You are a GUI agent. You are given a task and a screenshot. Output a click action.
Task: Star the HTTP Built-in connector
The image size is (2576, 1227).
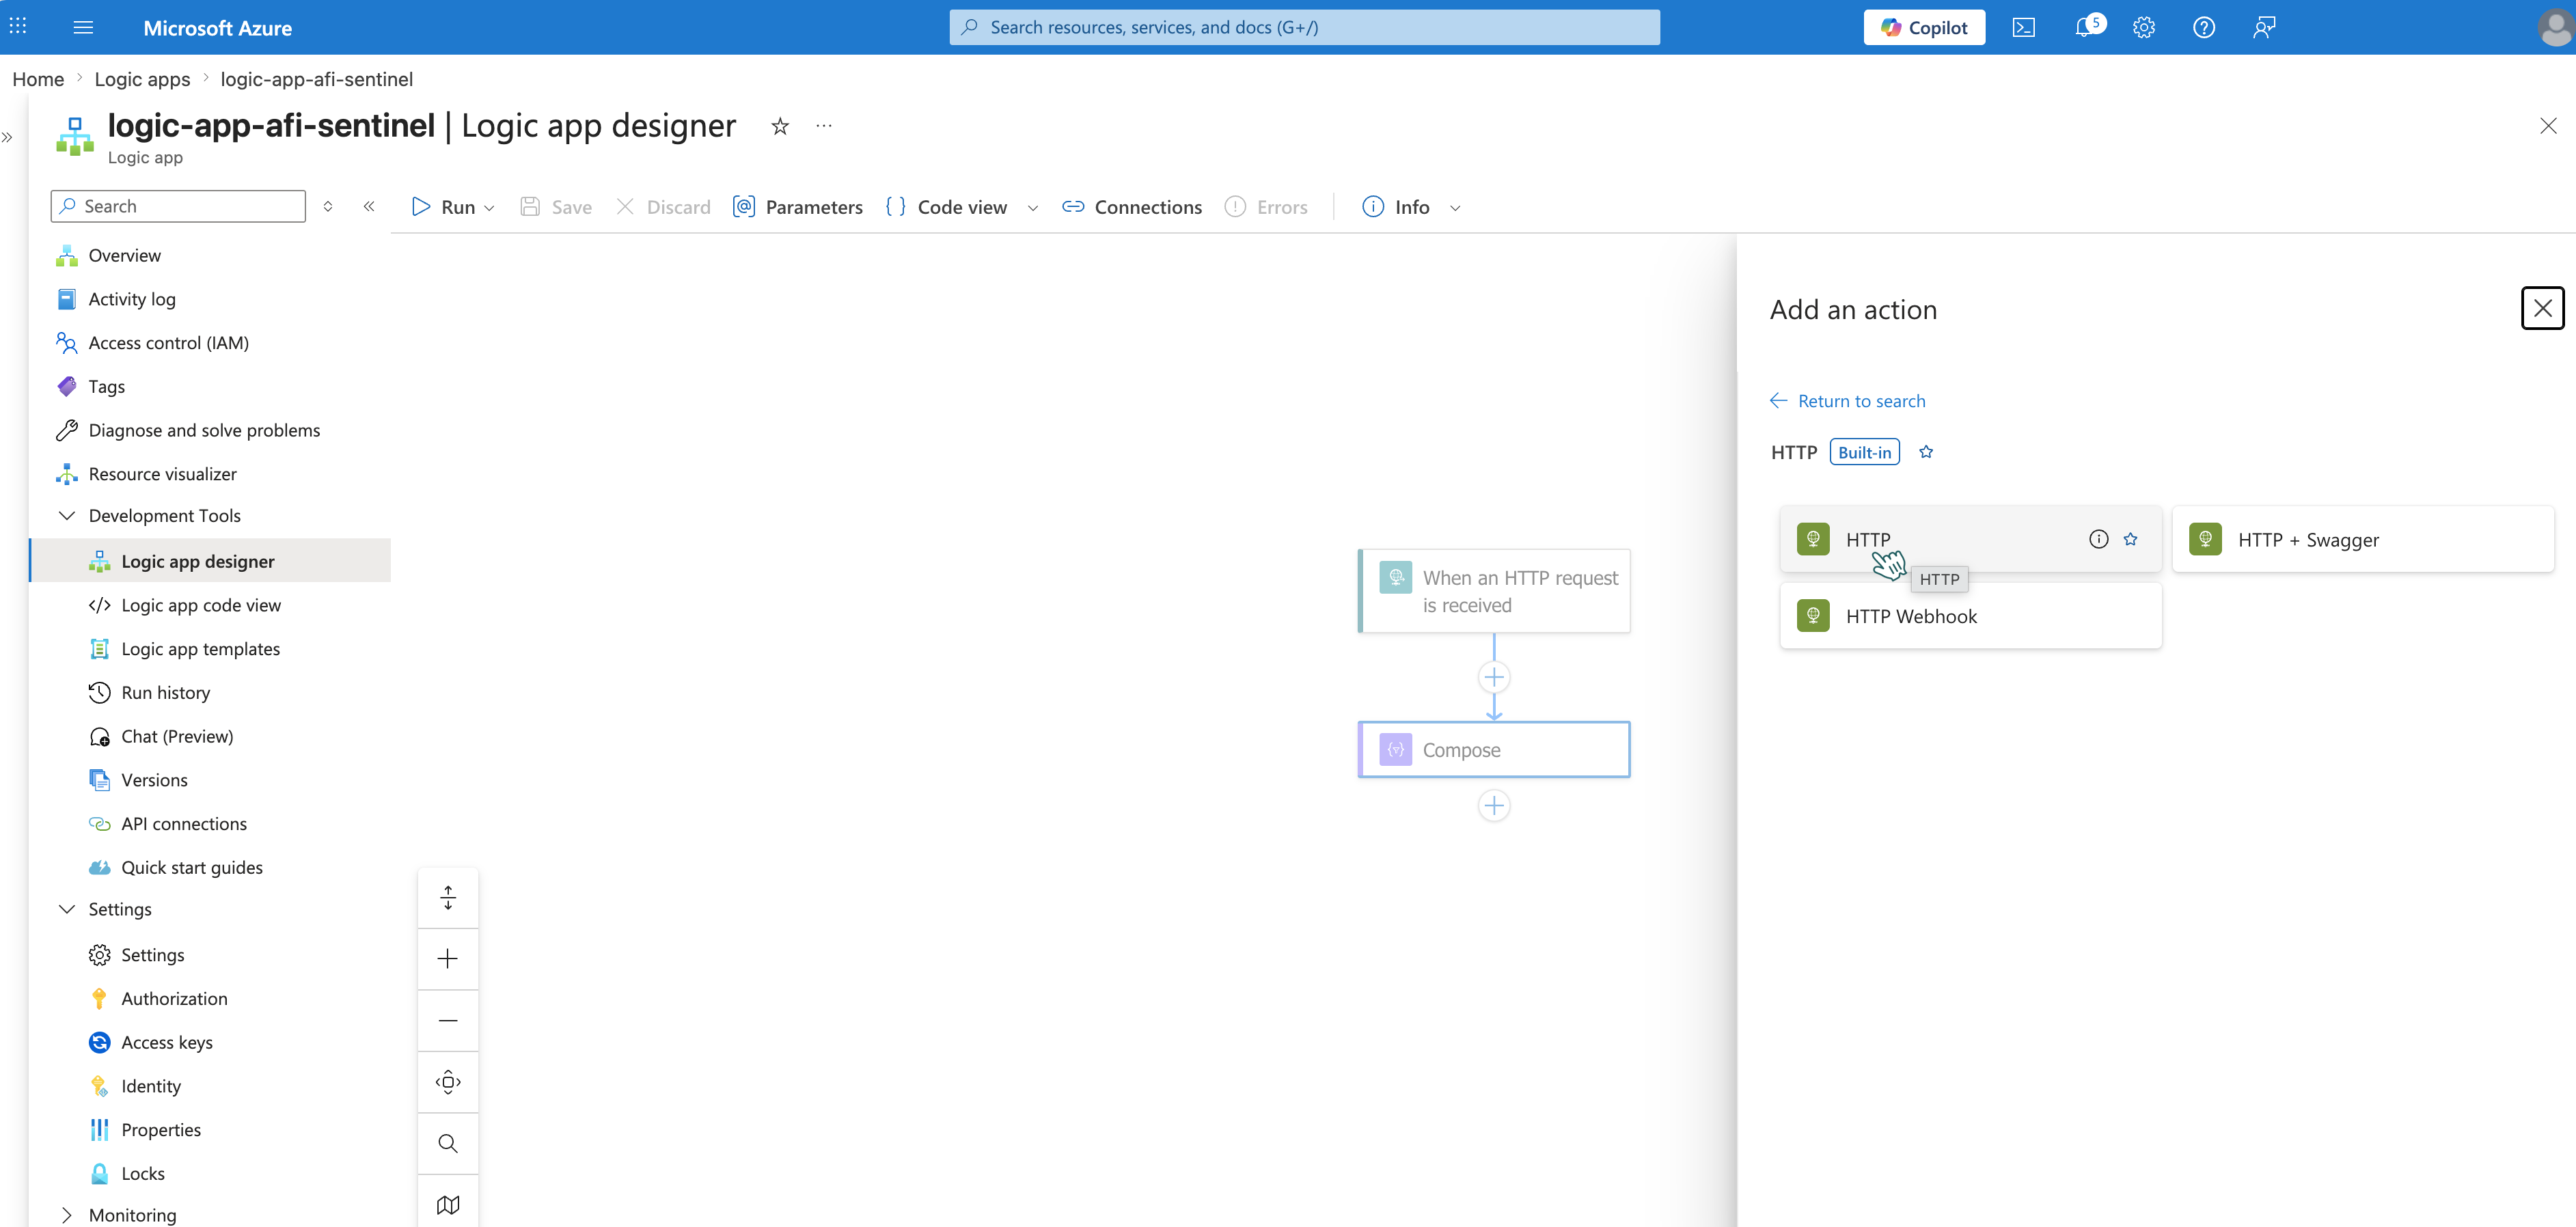pyautogui.click(x=1926, y=452)
